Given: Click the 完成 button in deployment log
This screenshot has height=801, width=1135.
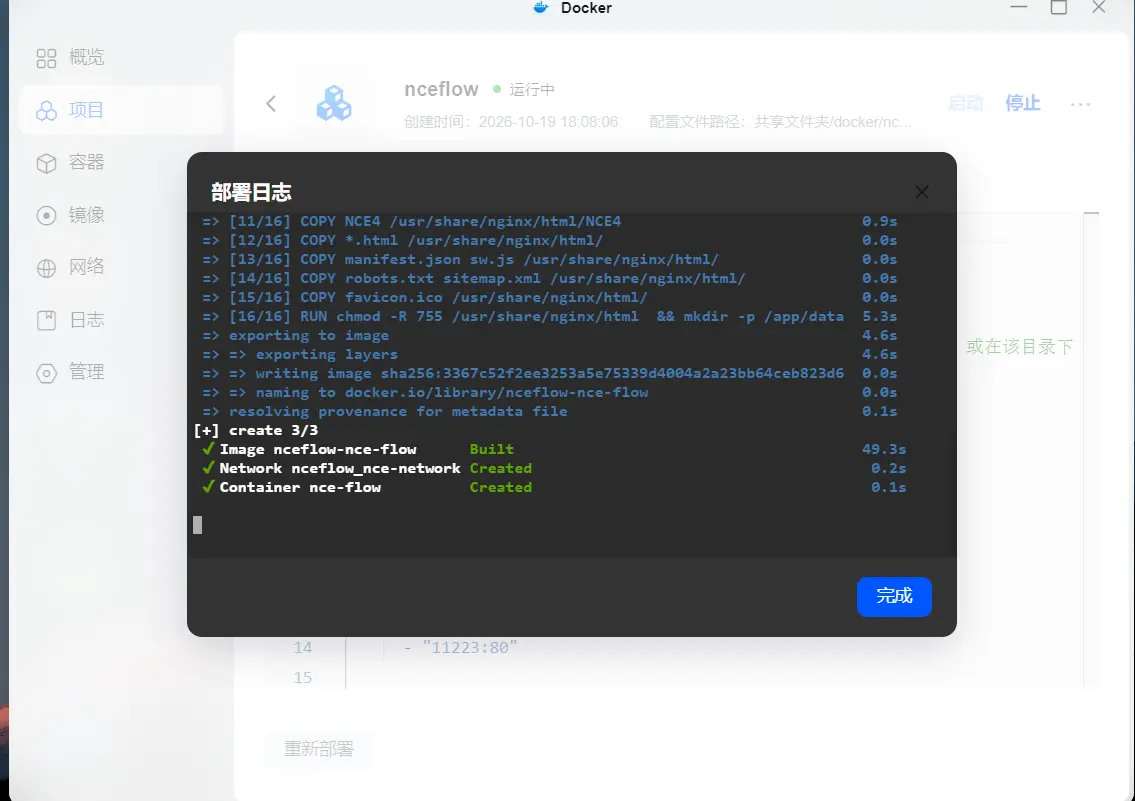Looking at the screenshot, I should point(894,597).
